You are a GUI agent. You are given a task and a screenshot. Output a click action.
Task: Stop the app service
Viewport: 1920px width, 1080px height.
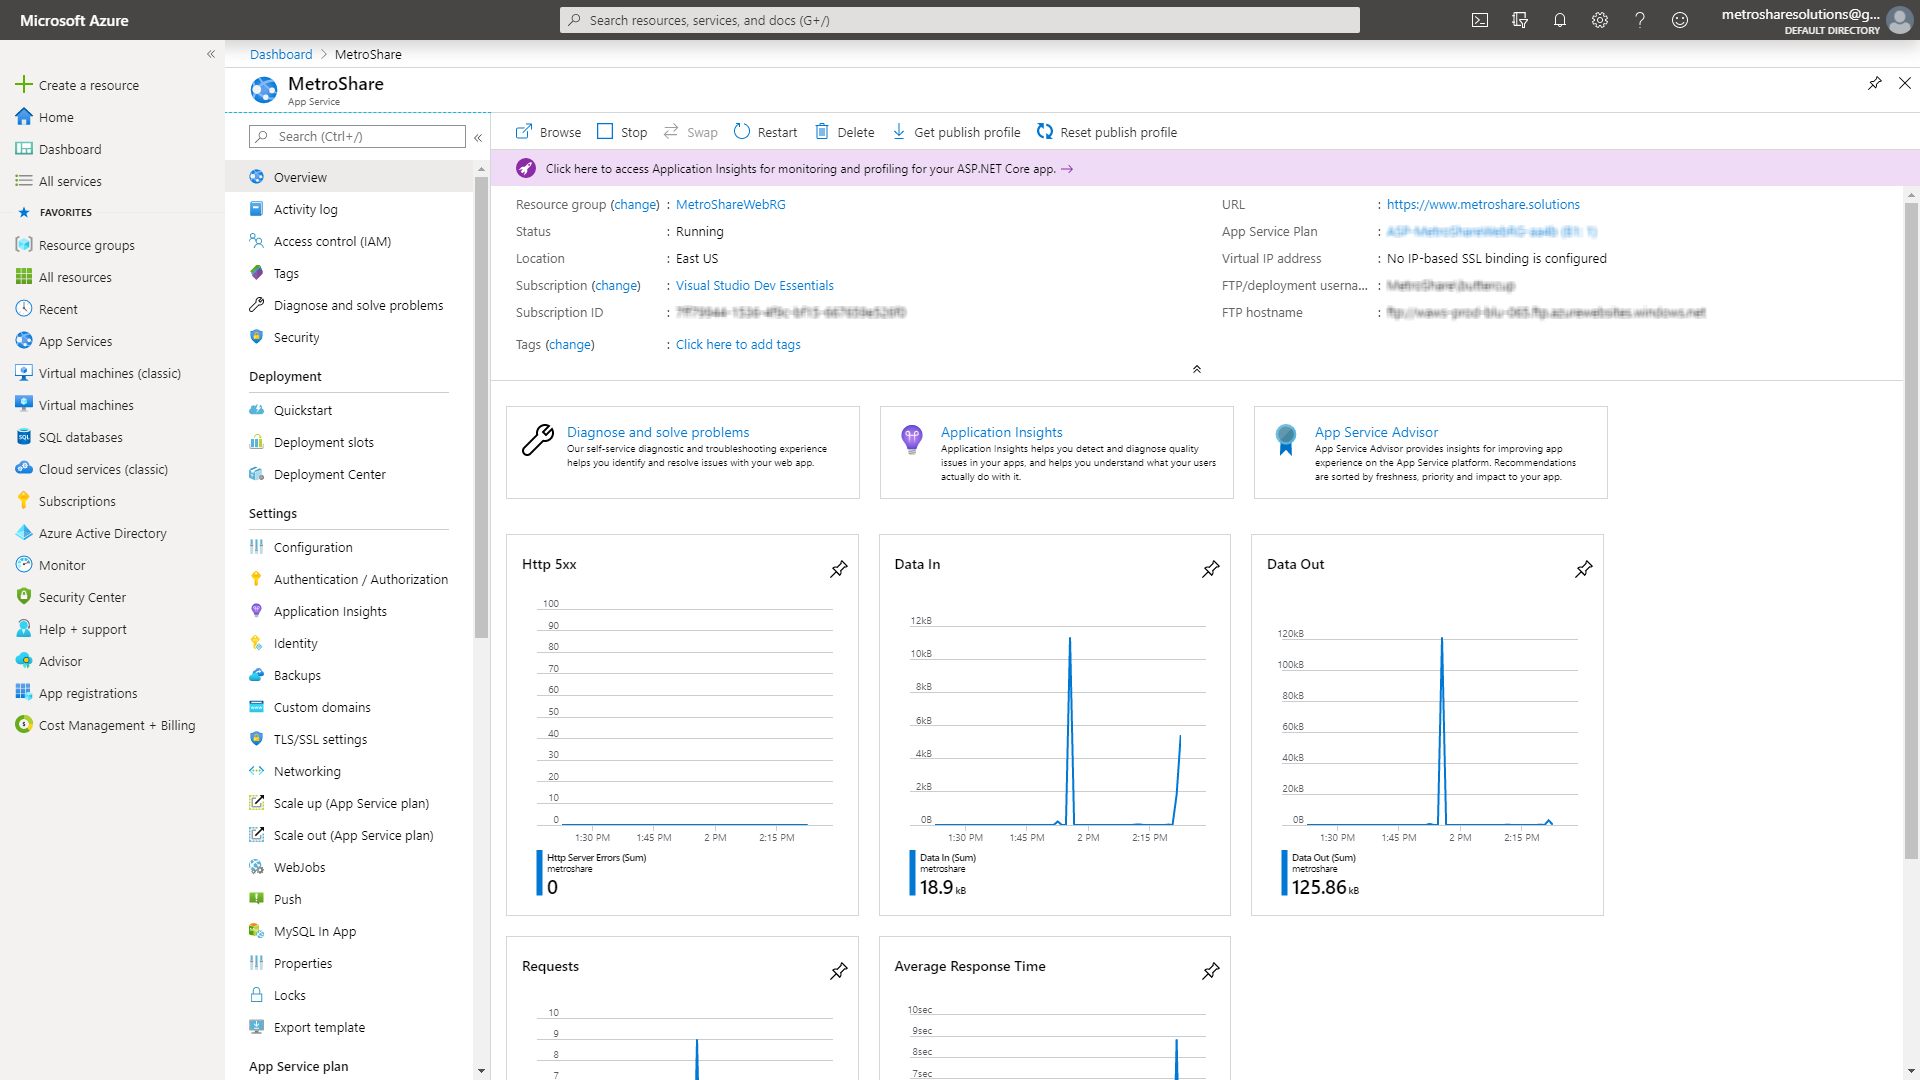622,132
